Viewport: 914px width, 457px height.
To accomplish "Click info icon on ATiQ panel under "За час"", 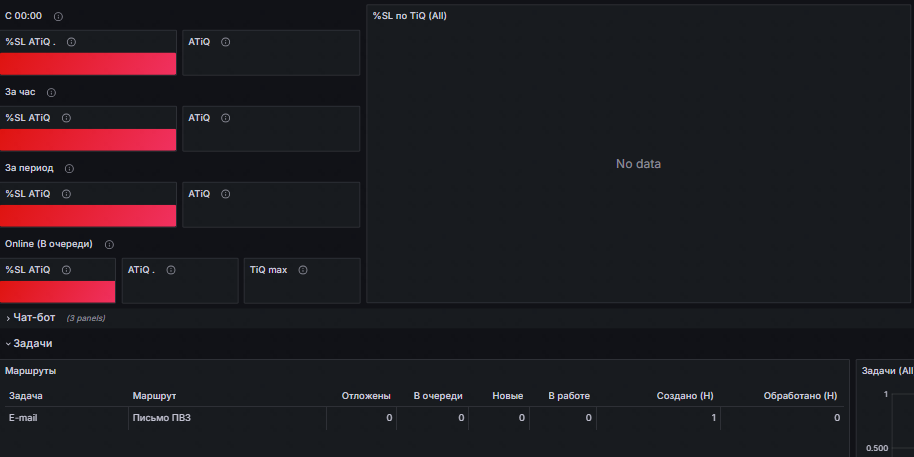I will click(x=225, y=118).
